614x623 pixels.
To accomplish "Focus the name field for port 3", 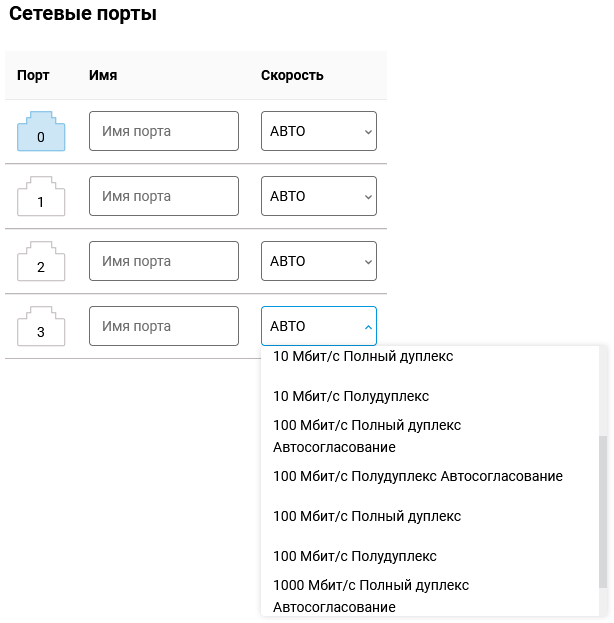I will 164,326.
